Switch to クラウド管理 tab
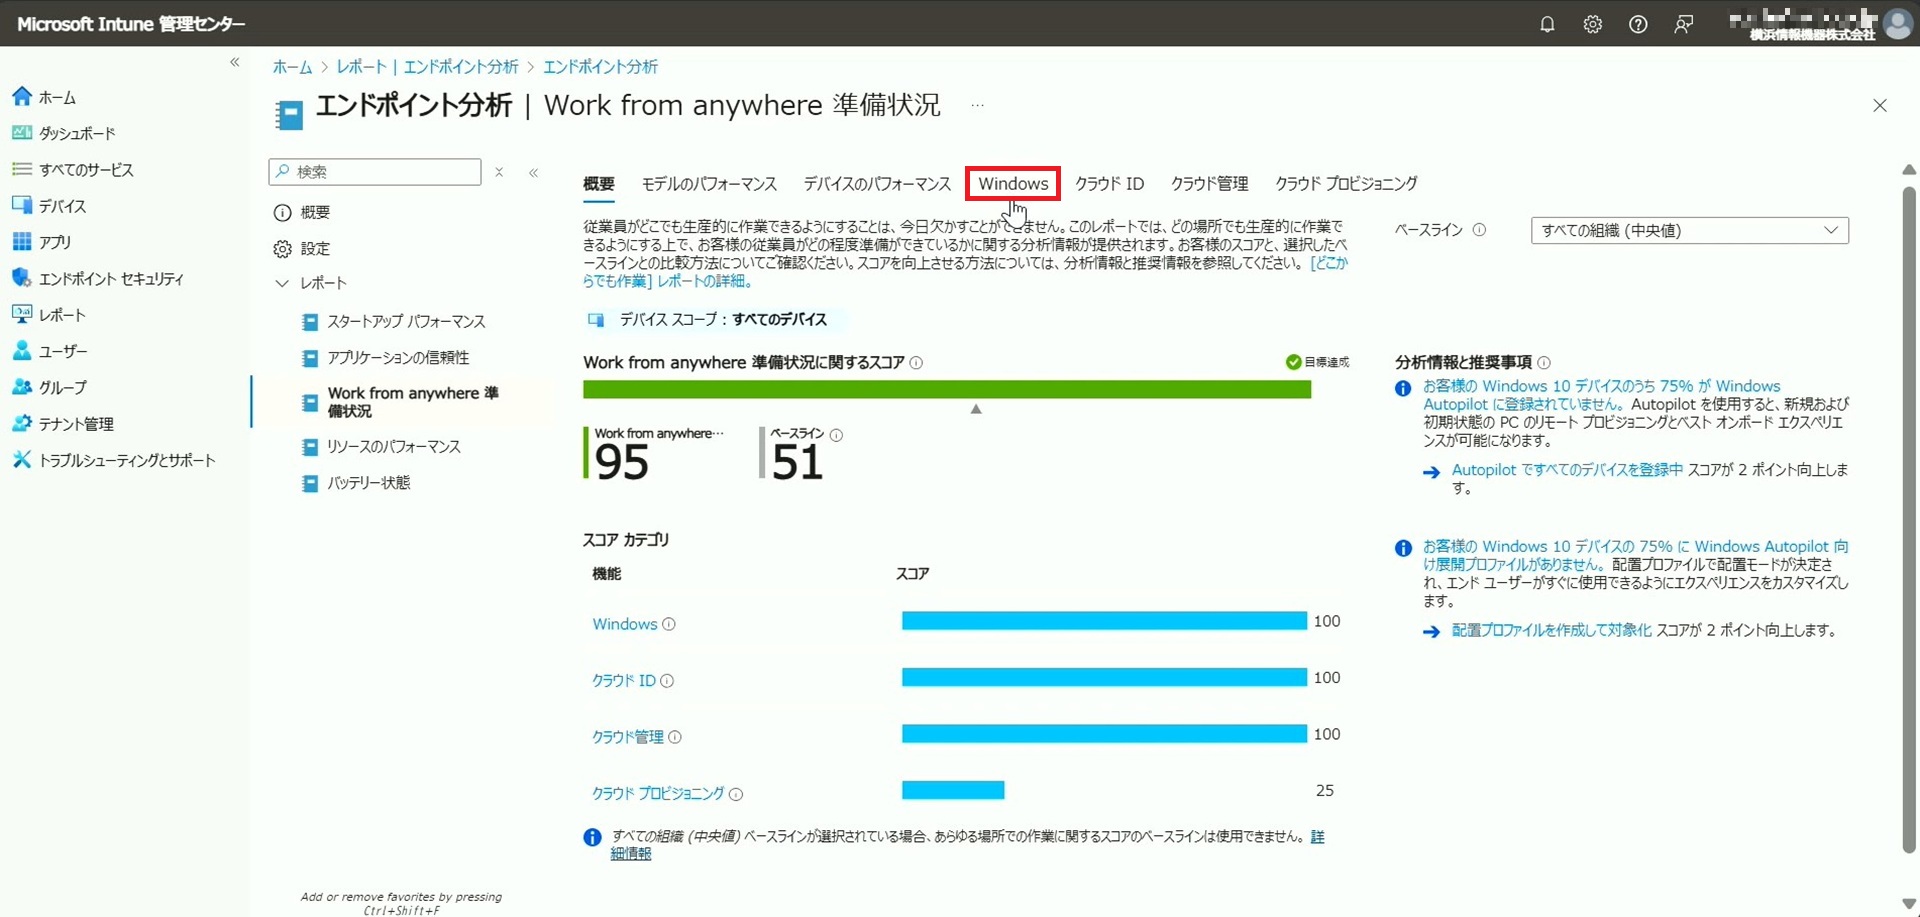 pos(1209,184)
